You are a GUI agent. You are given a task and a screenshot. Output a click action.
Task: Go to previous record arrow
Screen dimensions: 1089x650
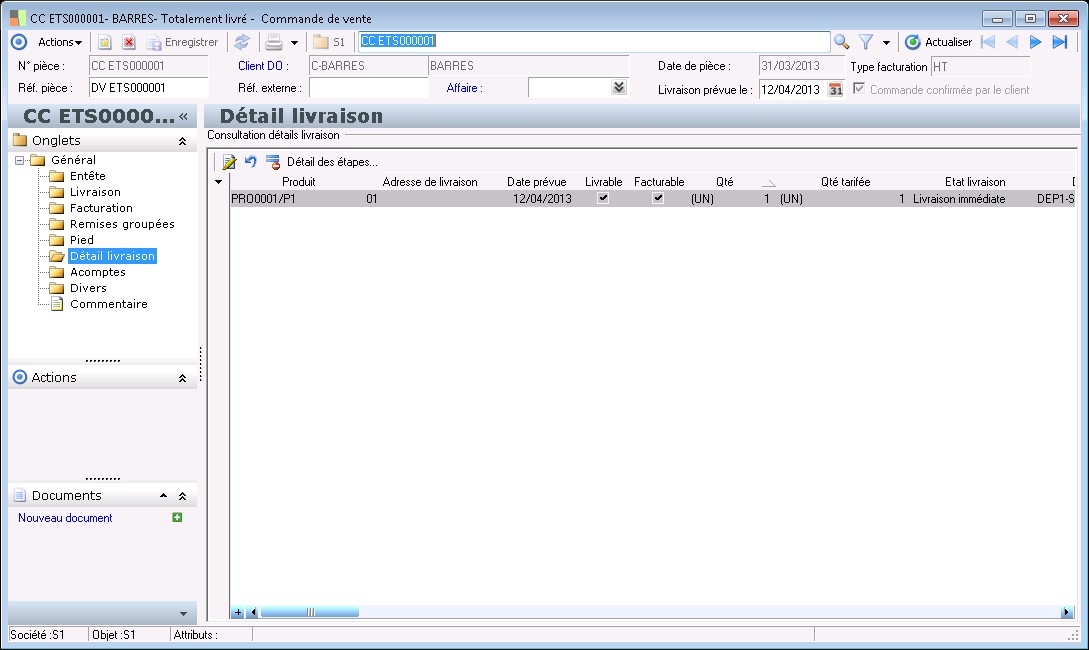tap(1012, 42)
